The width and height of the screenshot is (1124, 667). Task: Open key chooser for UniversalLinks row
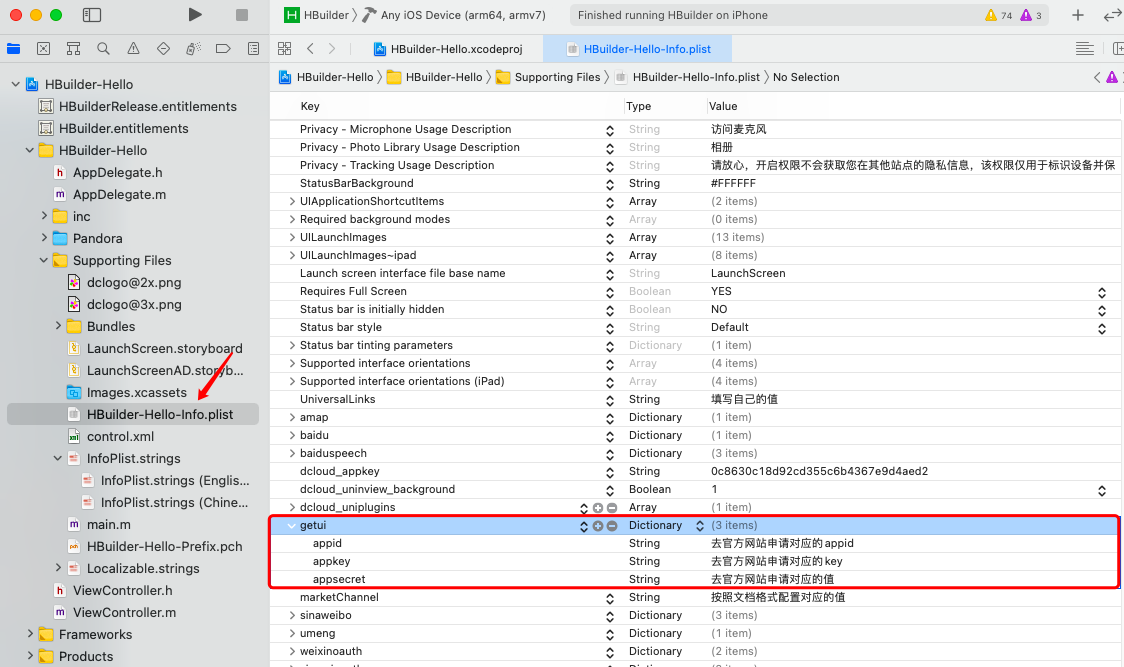click(x=609, y=400)
